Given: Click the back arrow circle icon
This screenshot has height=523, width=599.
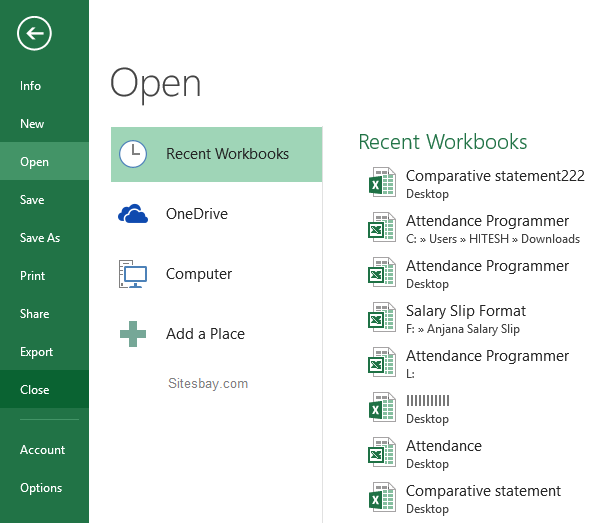Looking at the screenshot, I should [x=34, y=33].
